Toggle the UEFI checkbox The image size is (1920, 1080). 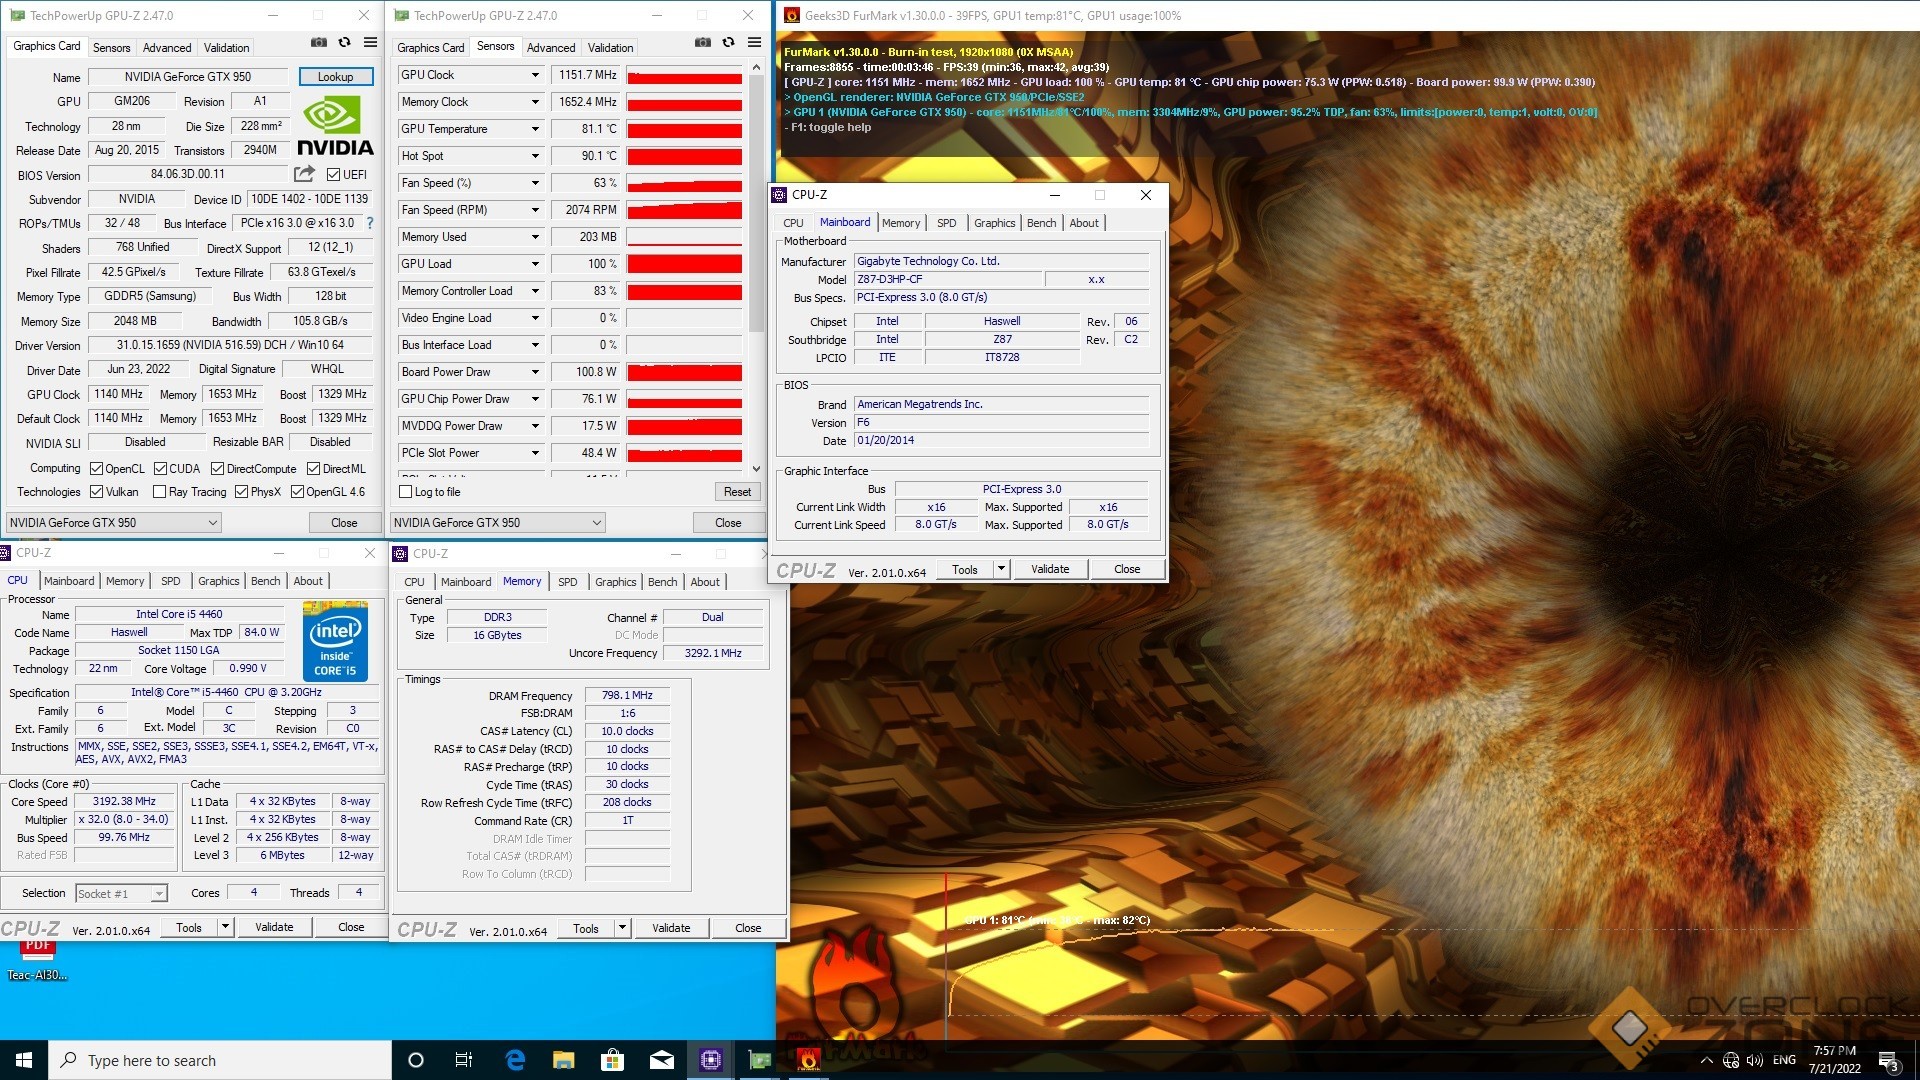pyautogui.click(x=334, y=175)
